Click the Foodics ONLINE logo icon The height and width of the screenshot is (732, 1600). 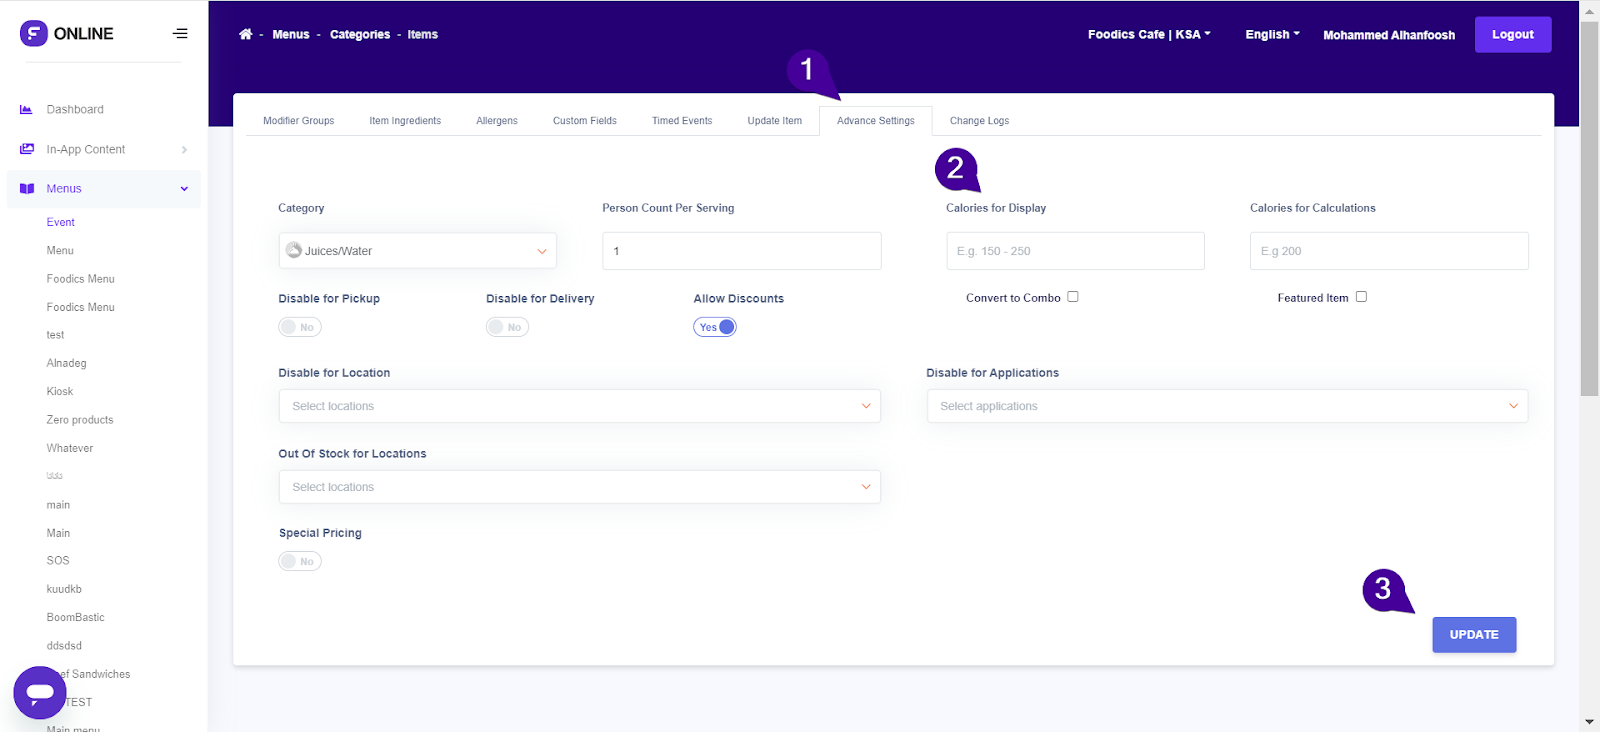click(x=33, y=33)
